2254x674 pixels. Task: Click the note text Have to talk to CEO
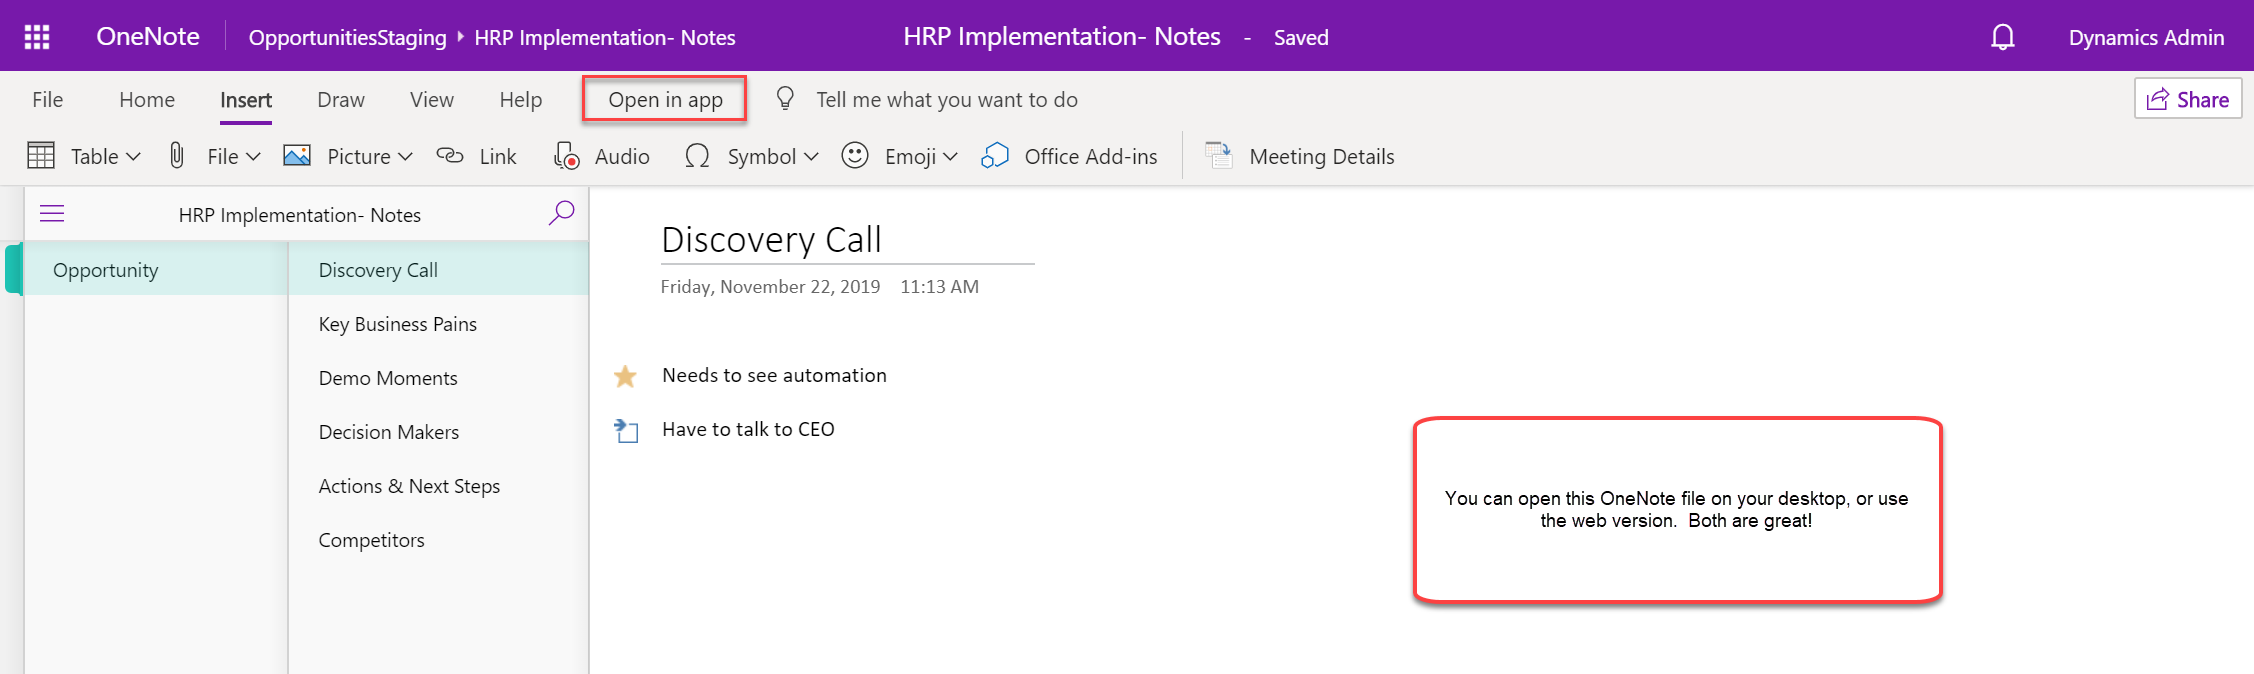748,430
